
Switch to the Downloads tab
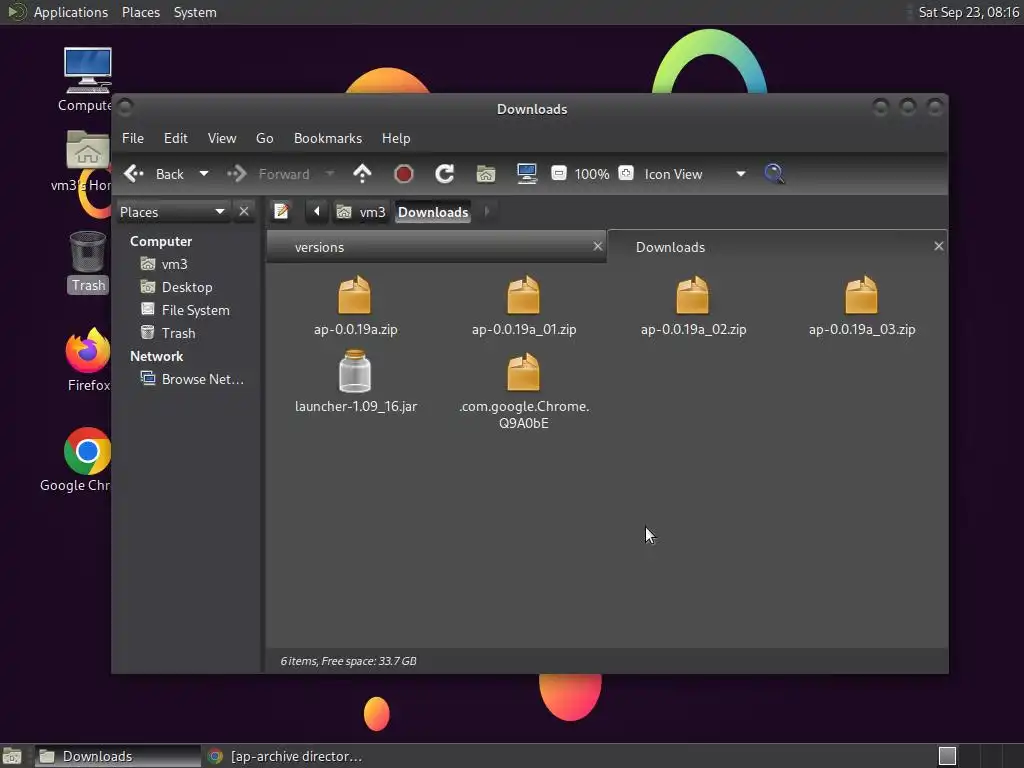[x=776, y=247]
